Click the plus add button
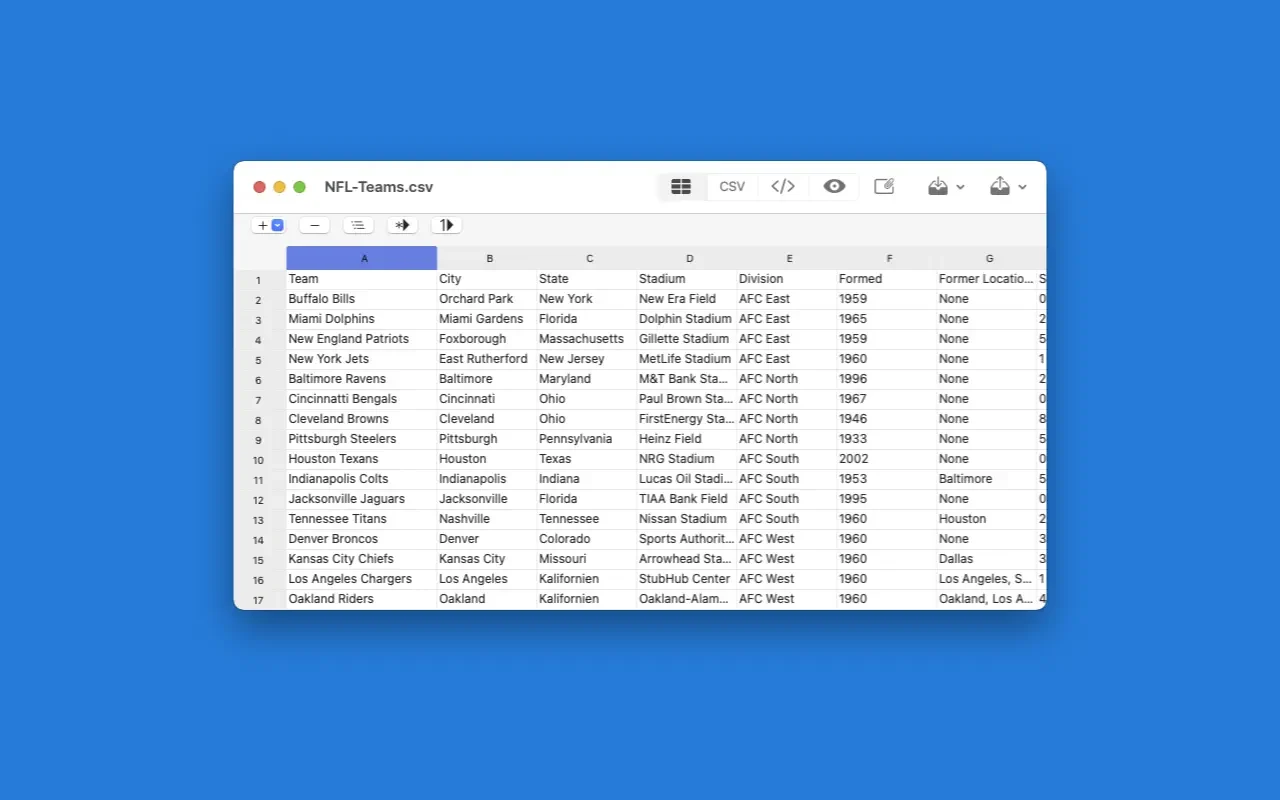The width and height of the screenshot is (1280, 800). pyautogui.click(x=262, y=226)
